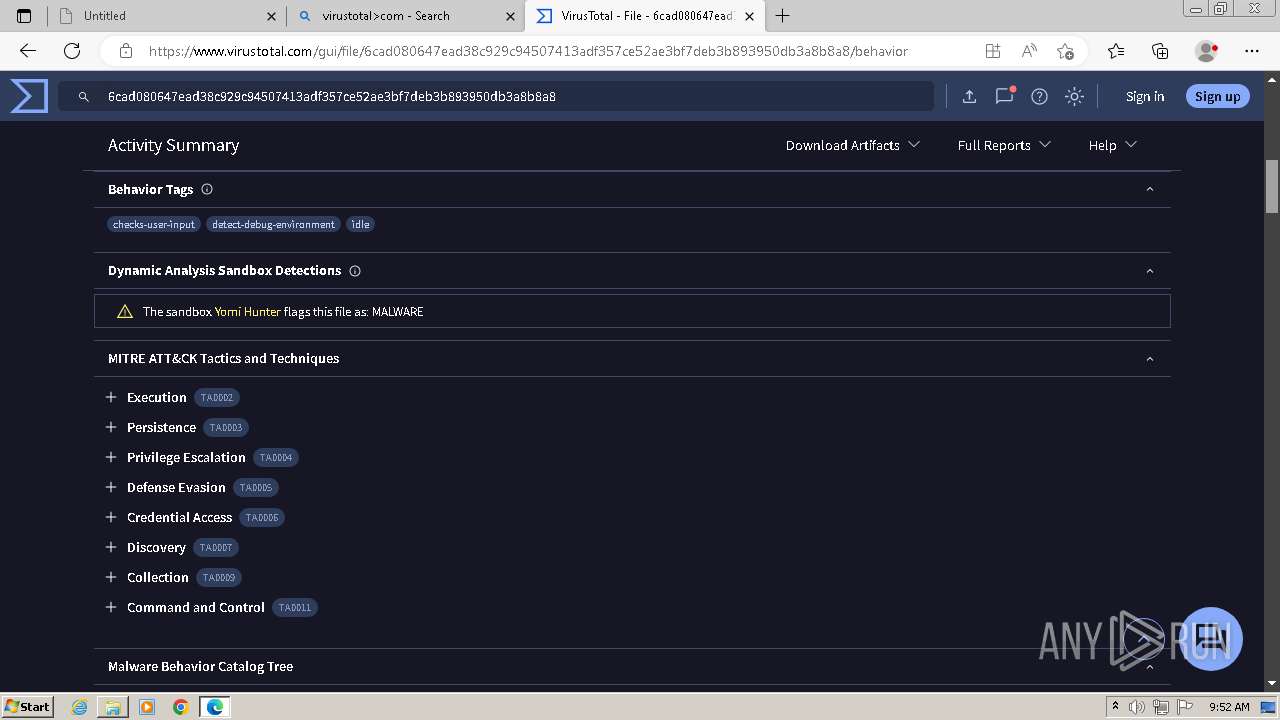Open the help question mark icon
The width and height of the screenshot is (1280, 720).
pos(1039,96)
